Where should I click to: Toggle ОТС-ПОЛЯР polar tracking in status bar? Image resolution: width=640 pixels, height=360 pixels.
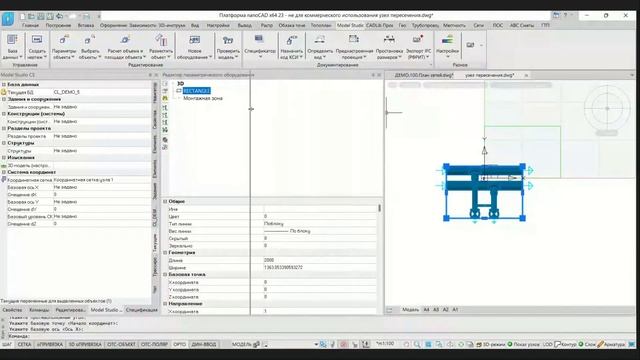[154, 344]
